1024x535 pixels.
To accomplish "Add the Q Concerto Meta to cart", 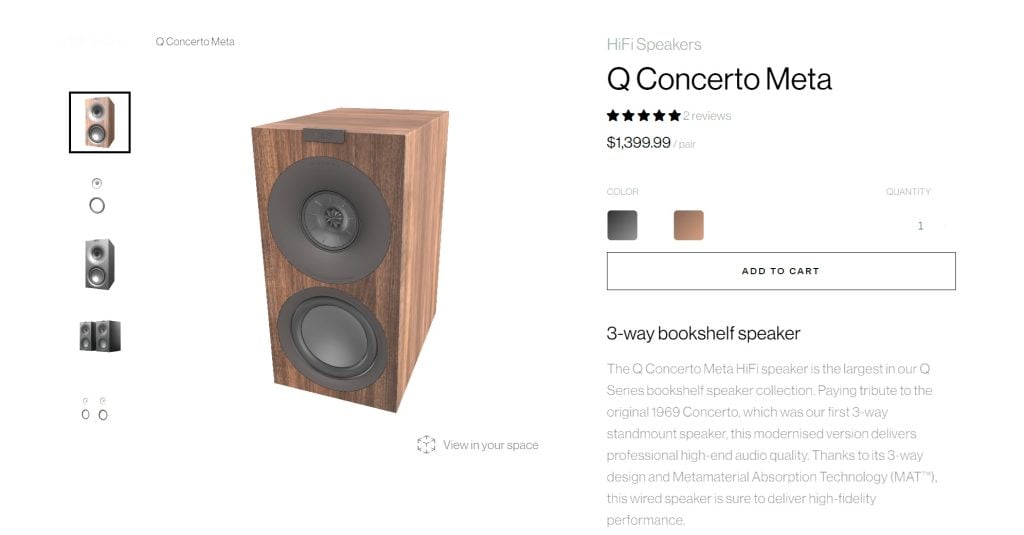I will point(781,271).
